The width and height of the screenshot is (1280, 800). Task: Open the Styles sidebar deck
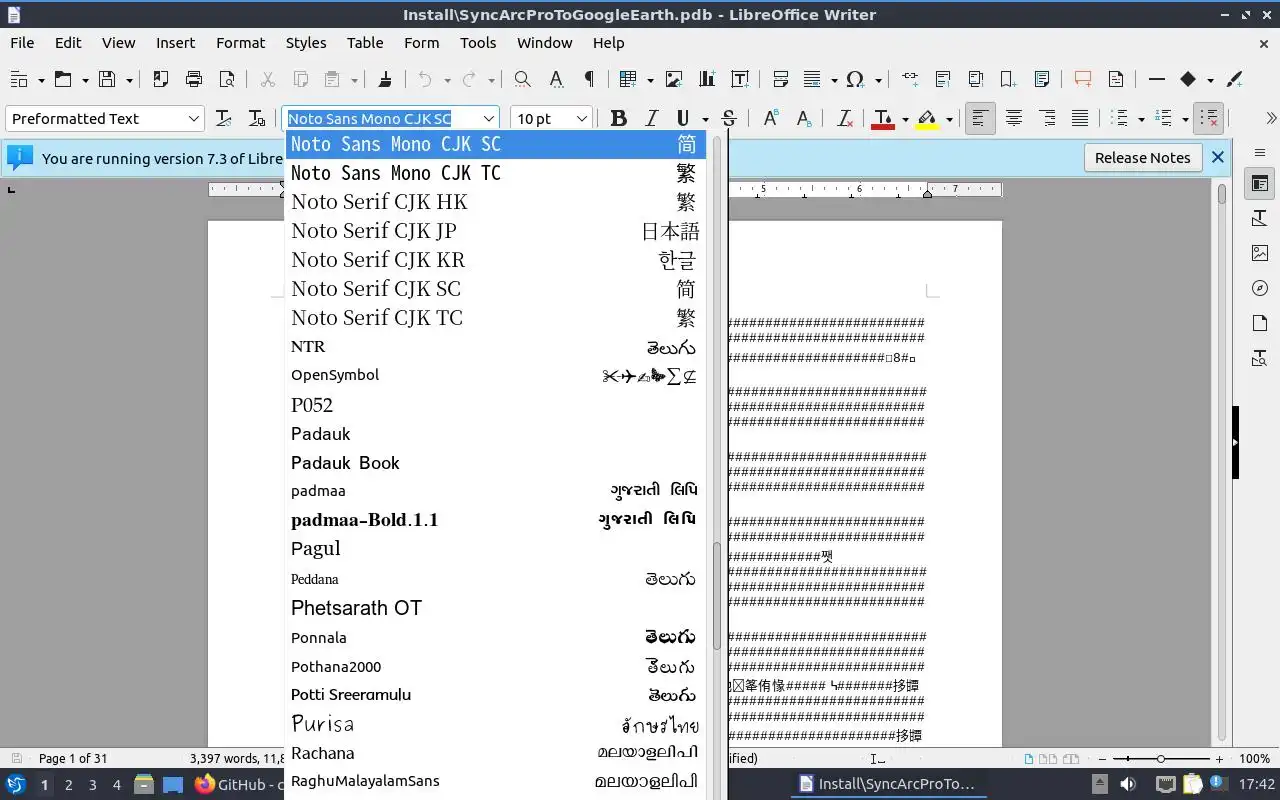pos(1260,218)
